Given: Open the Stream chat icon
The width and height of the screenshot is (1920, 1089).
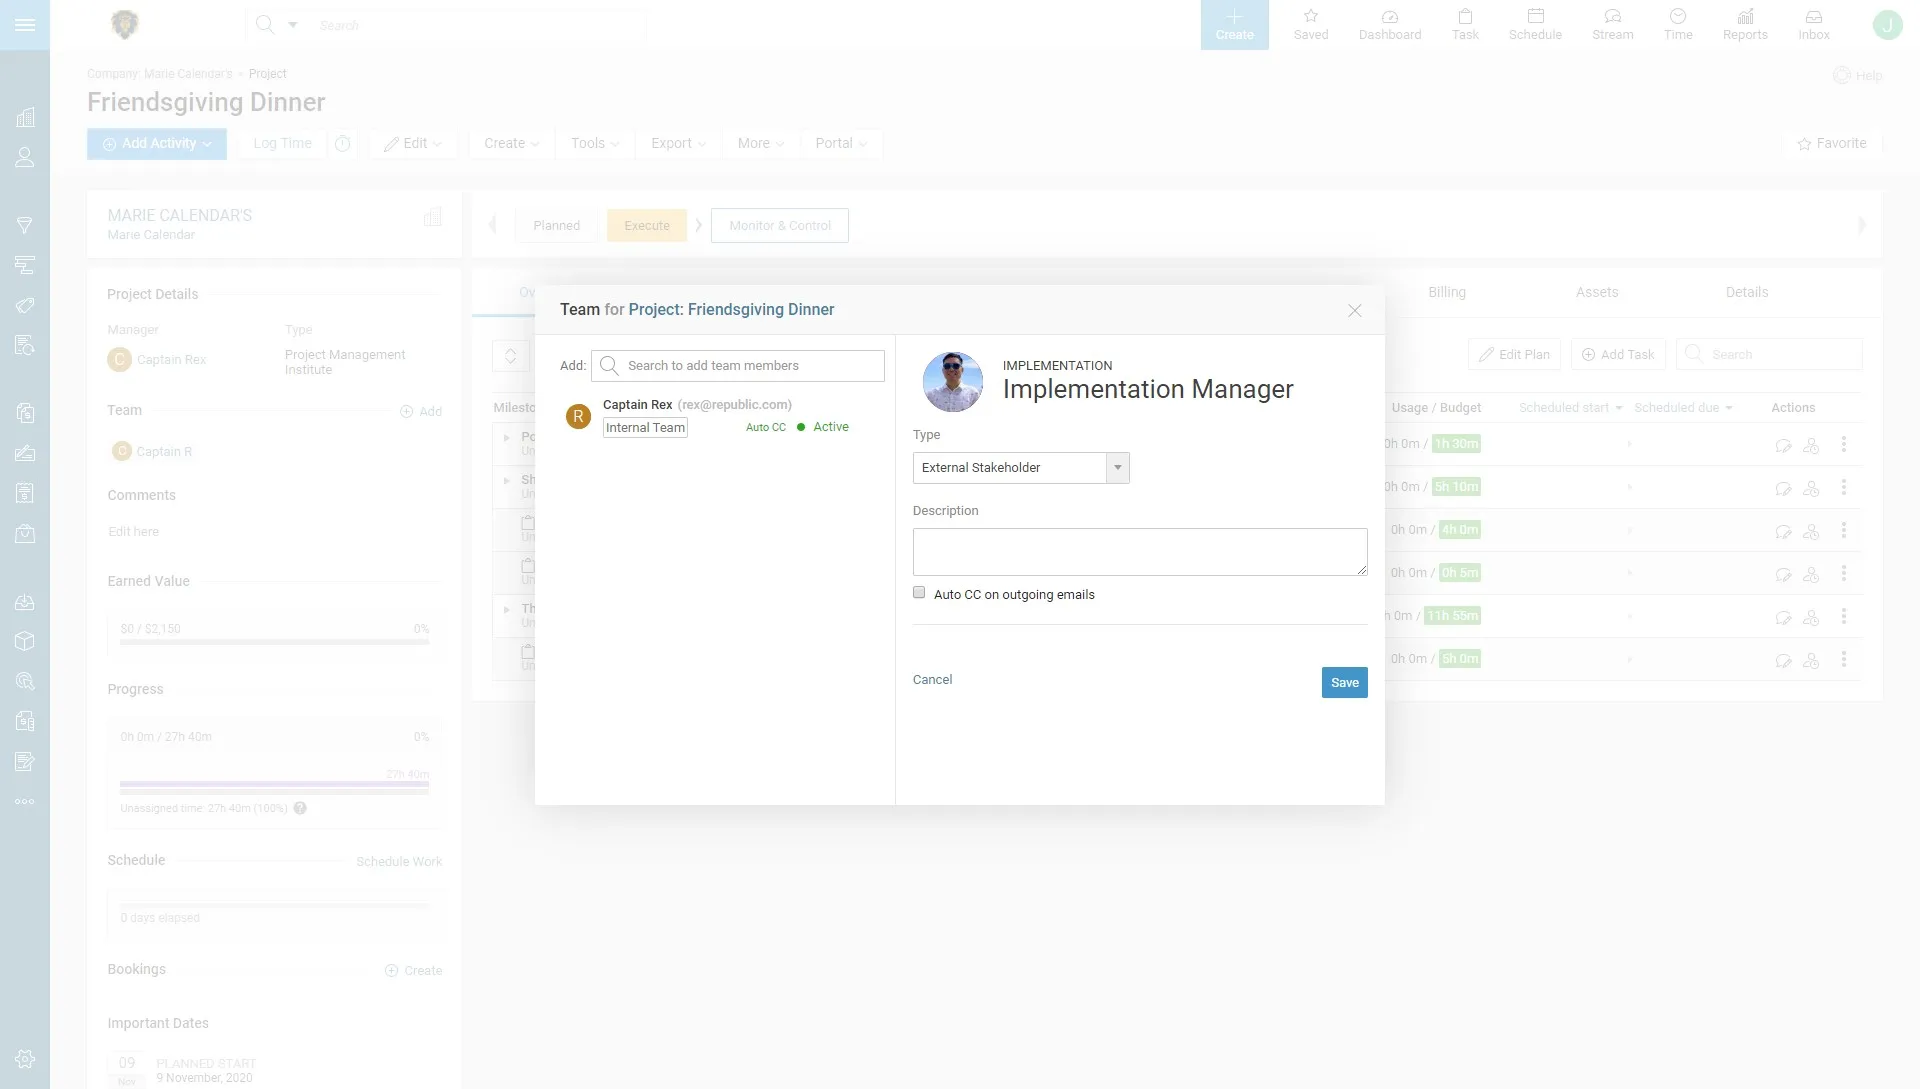Looking at the screenshot, I should coord(1612,24).
